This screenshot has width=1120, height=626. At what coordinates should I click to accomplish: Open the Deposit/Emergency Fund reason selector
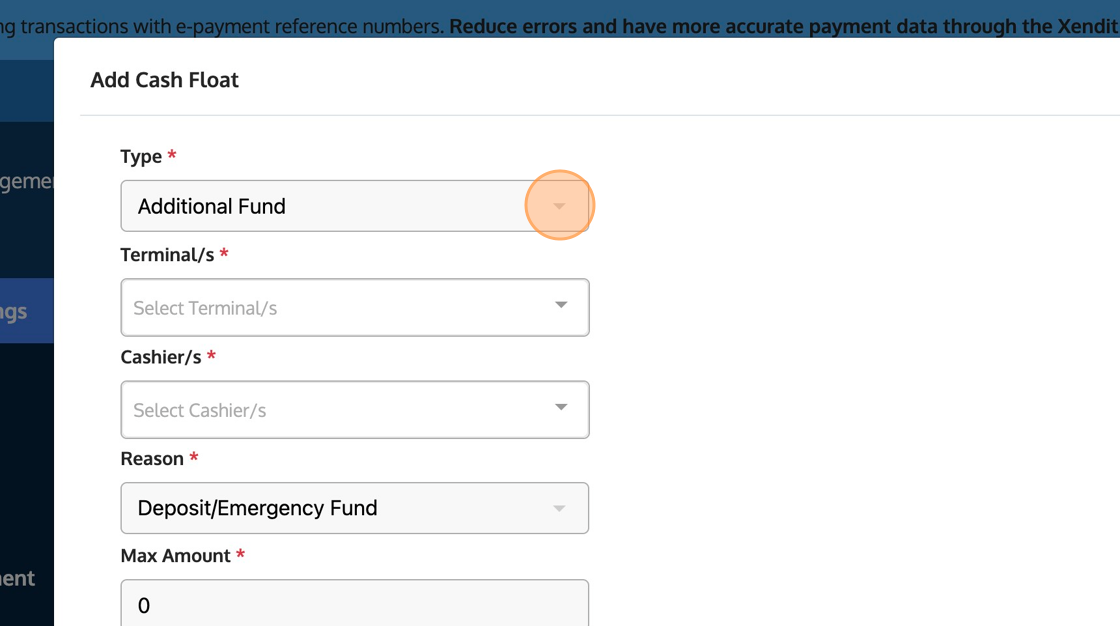(x=330, y=508)
